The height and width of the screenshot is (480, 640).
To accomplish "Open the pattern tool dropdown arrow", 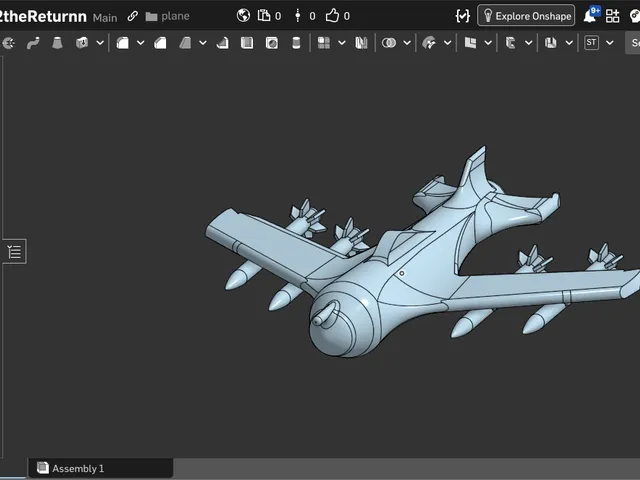I will (342, 43).
